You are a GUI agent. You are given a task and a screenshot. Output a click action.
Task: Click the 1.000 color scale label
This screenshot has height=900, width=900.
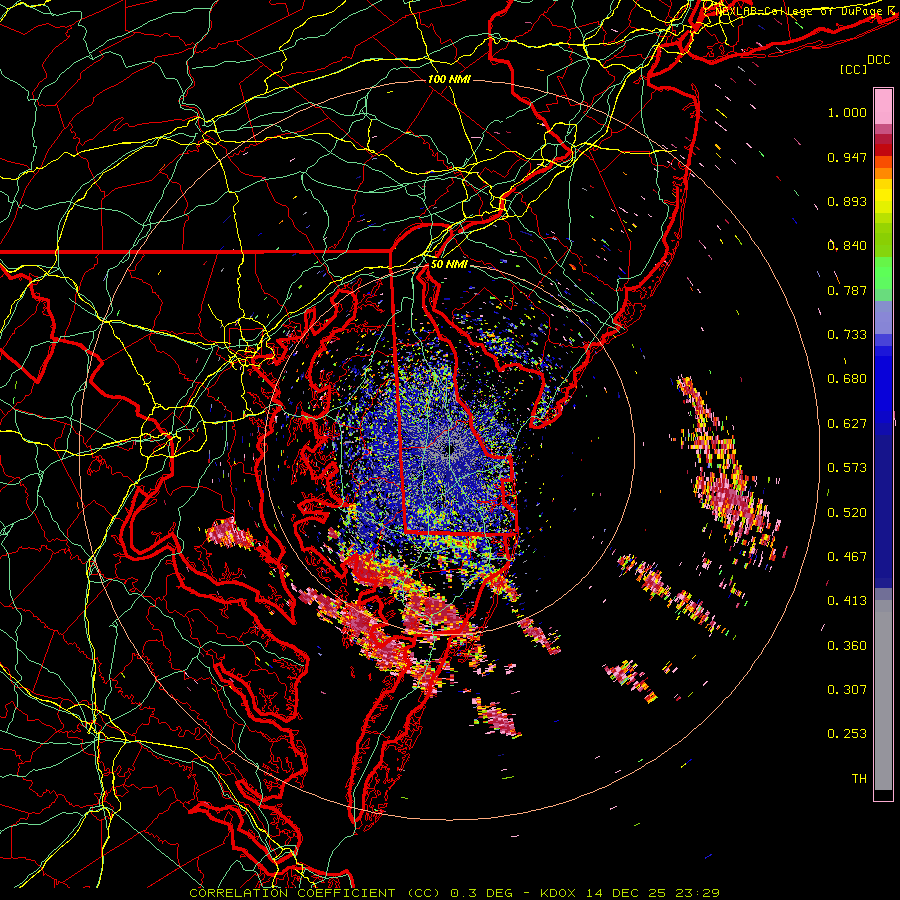[847, 112]
